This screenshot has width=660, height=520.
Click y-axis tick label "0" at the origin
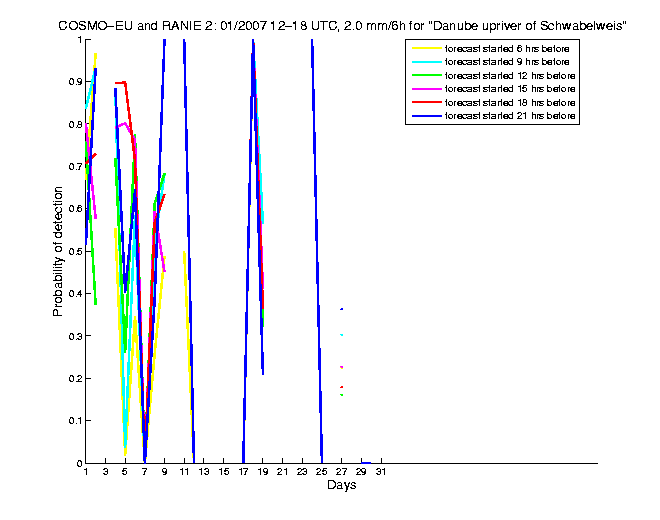coord(80,463)
